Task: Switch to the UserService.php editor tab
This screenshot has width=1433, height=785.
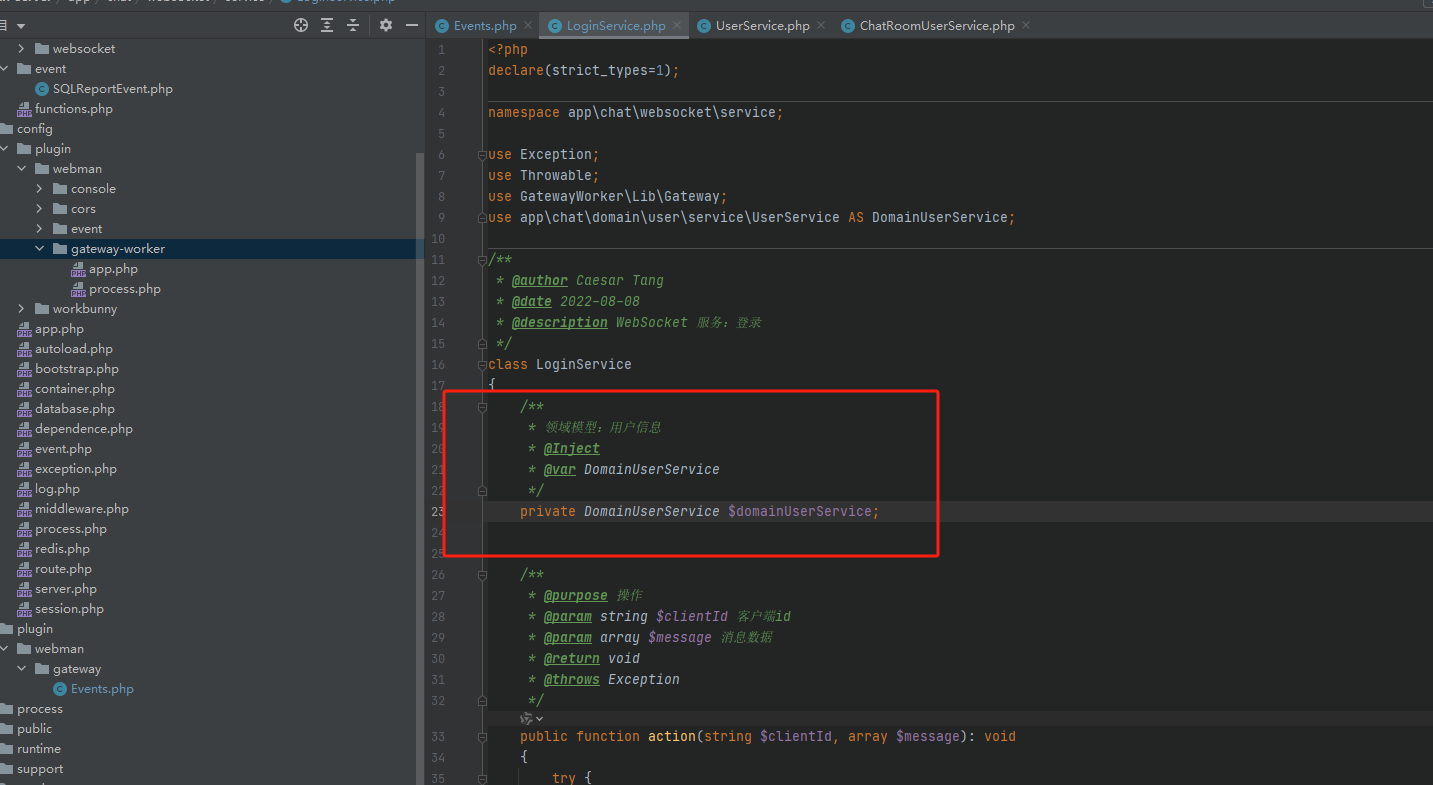Action: click(x=763, y=26)
